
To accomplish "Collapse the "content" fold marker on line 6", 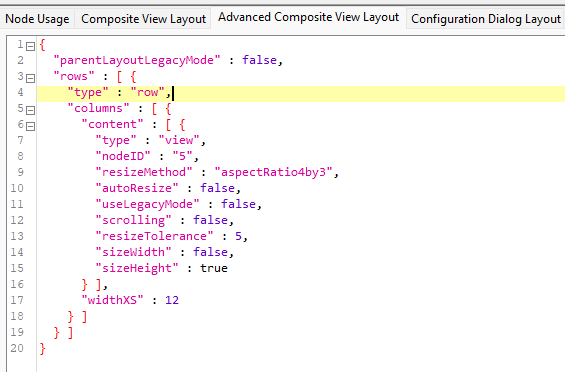I will pyautogui.click(x=31, y=126).
